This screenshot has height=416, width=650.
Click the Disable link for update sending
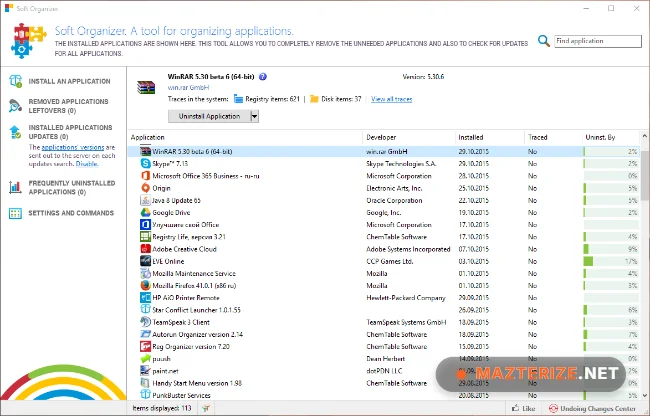[x=87, y=164]
